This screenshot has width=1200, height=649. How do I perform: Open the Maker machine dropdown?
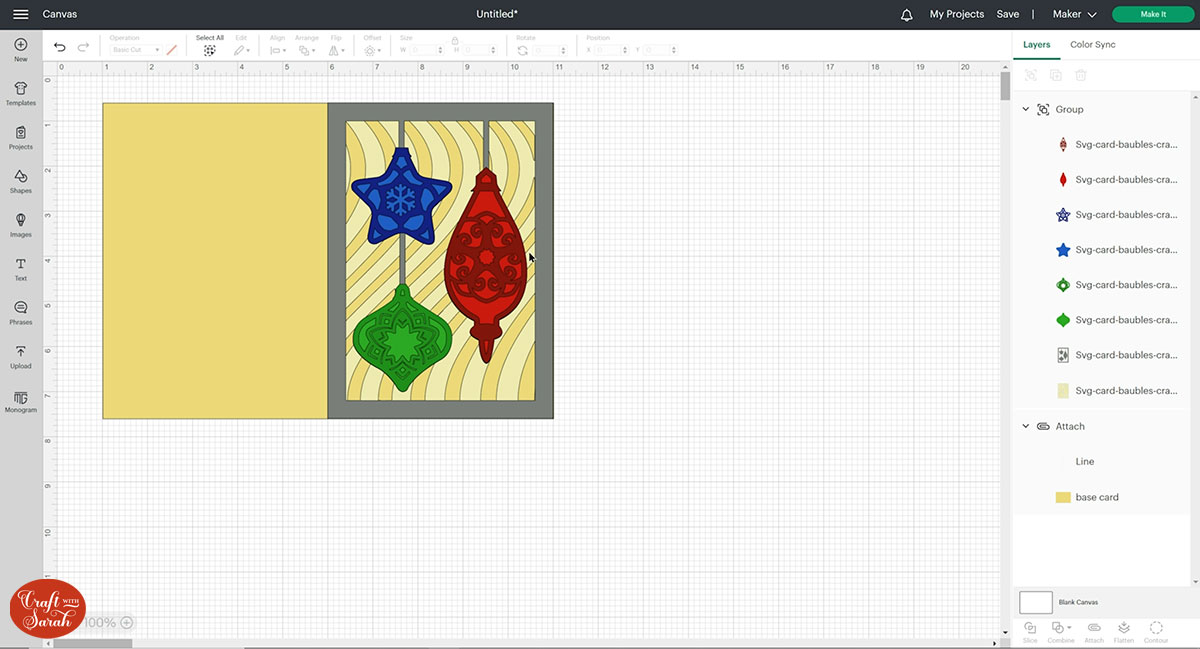coord(1074,15)
